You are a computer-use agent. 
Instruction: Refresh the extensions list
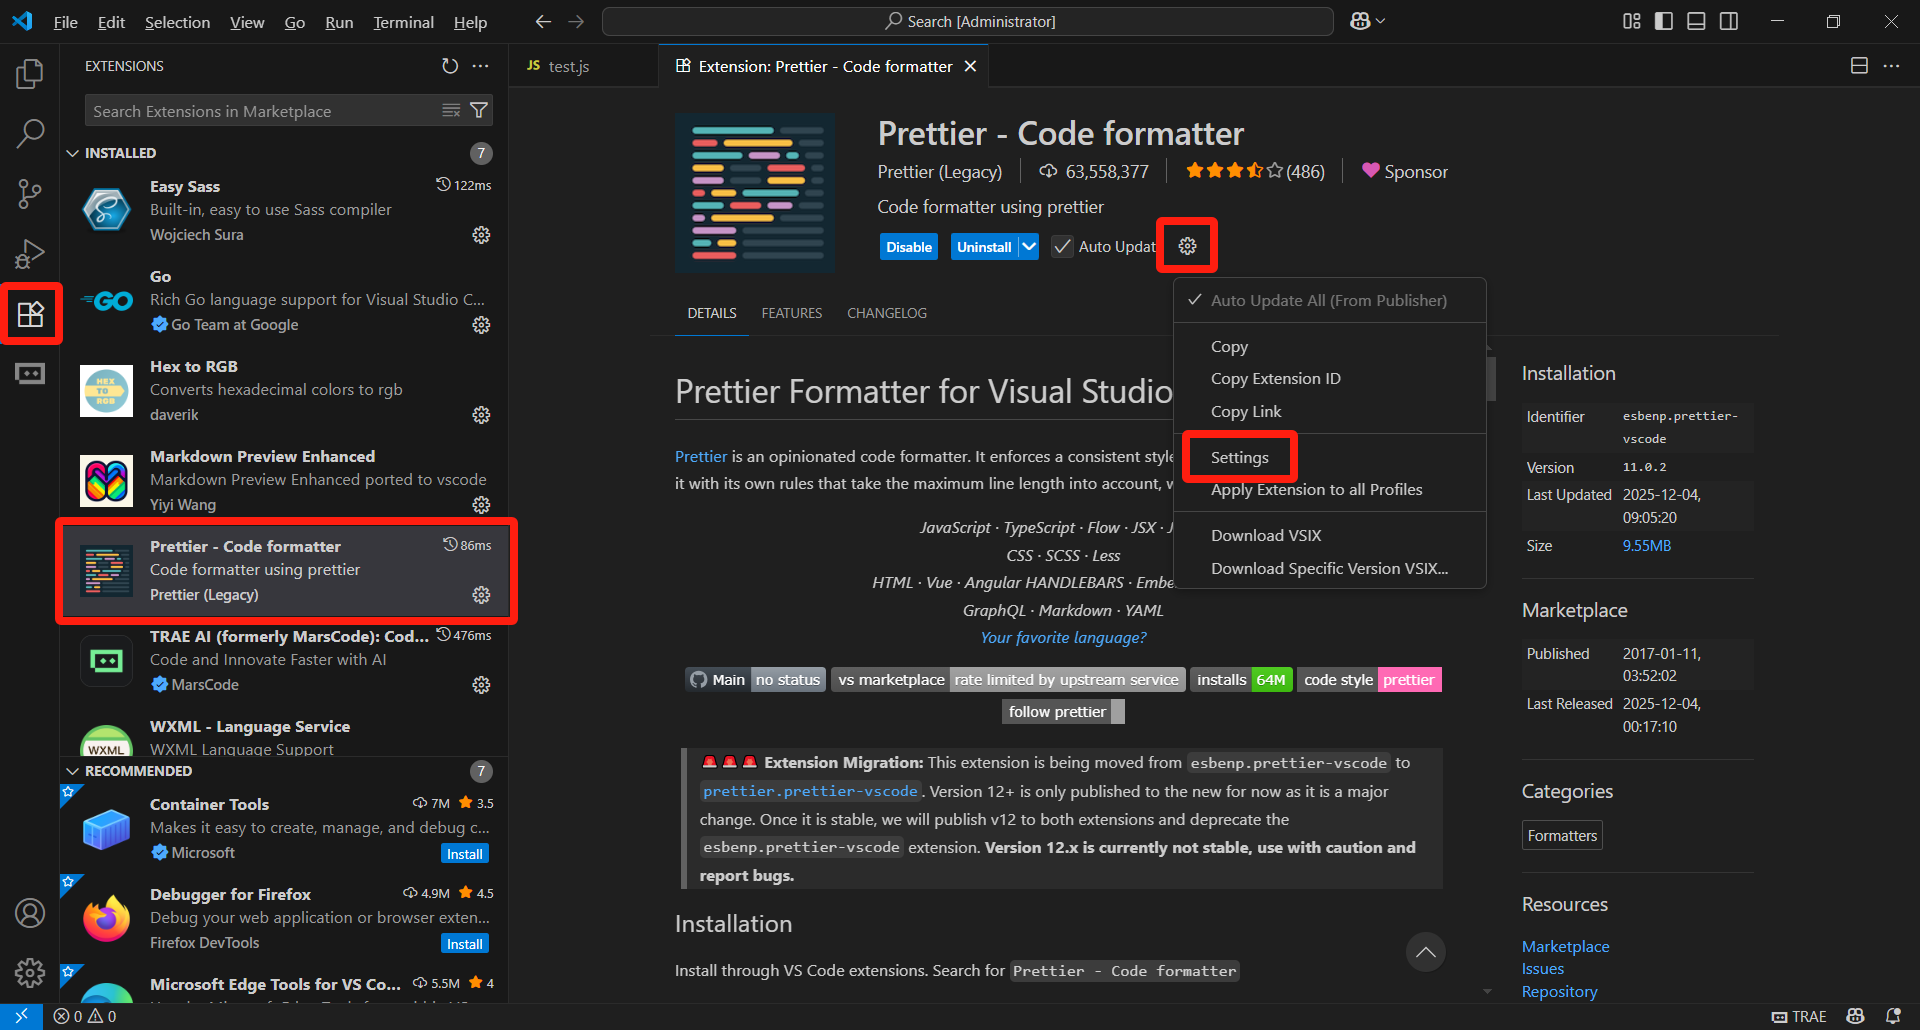[450, 66]
